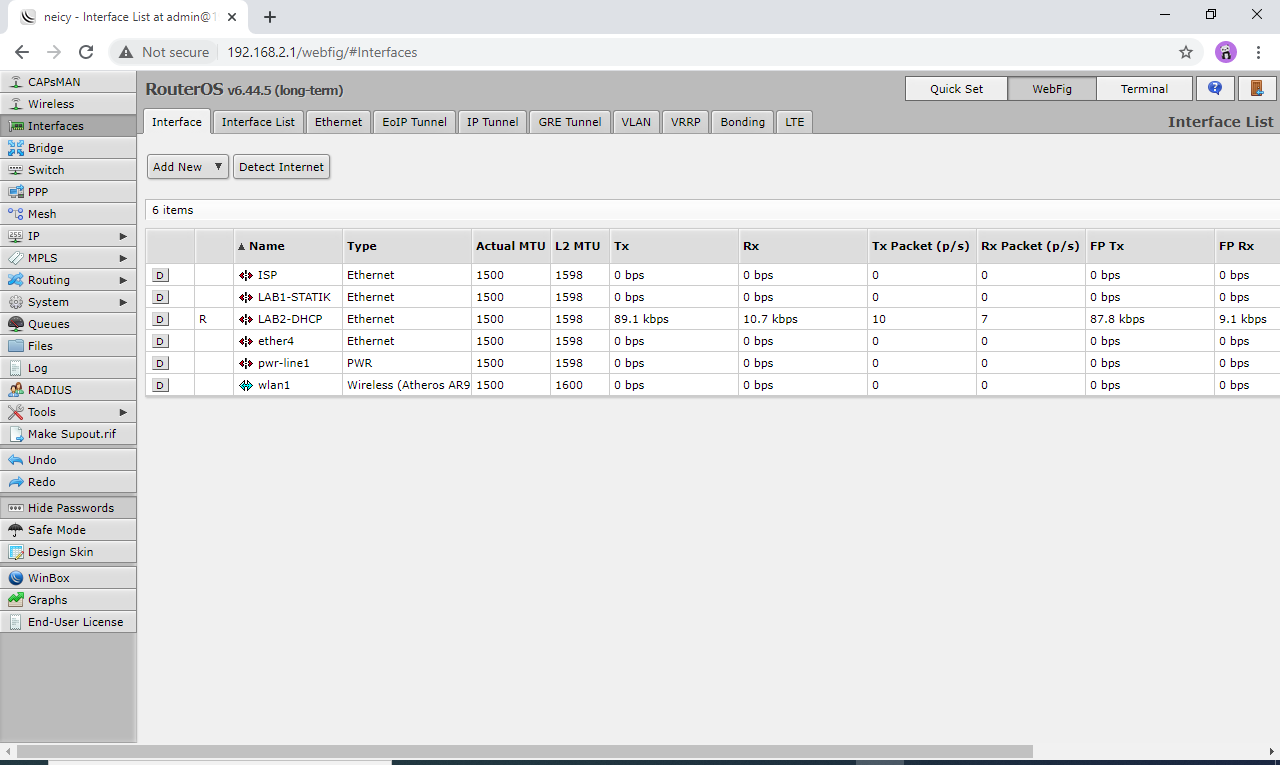Image resolution: width=1280 pixels, height=765 pixels.
Task: Click the ether4 interface icon
Action: point(246,341)
